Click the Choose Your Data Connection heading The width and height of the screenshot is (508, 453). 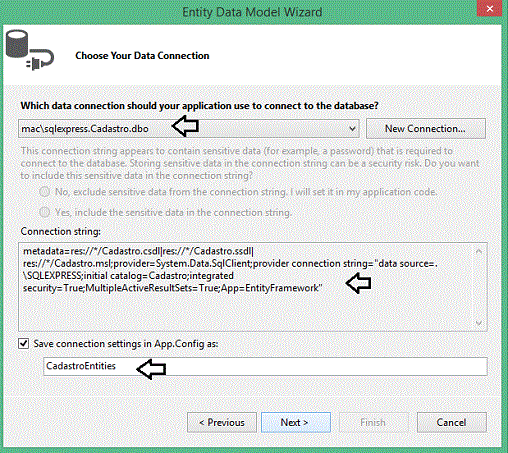(142, 56)
